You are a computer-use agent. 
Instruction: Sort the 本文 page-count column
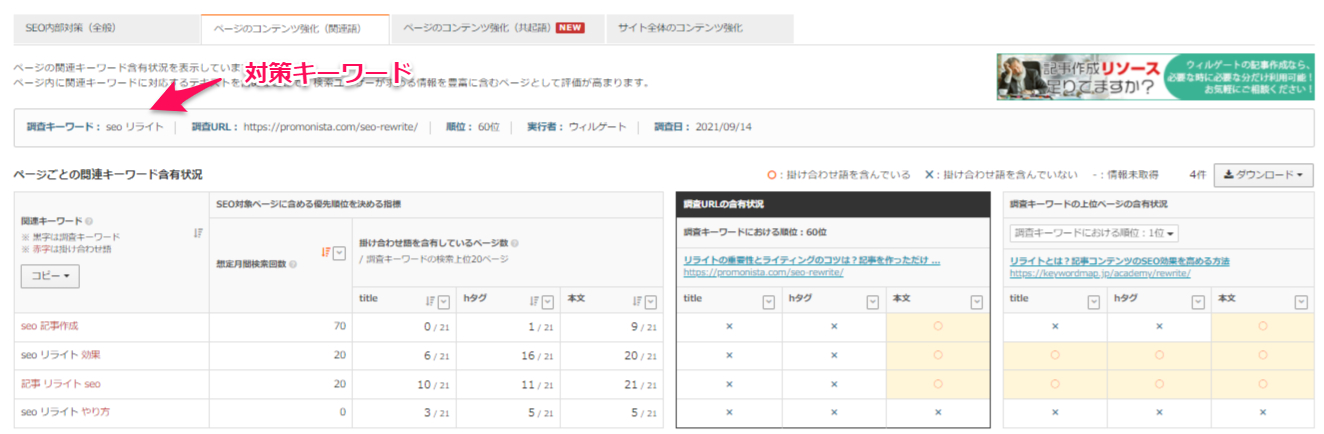(637, 301)
